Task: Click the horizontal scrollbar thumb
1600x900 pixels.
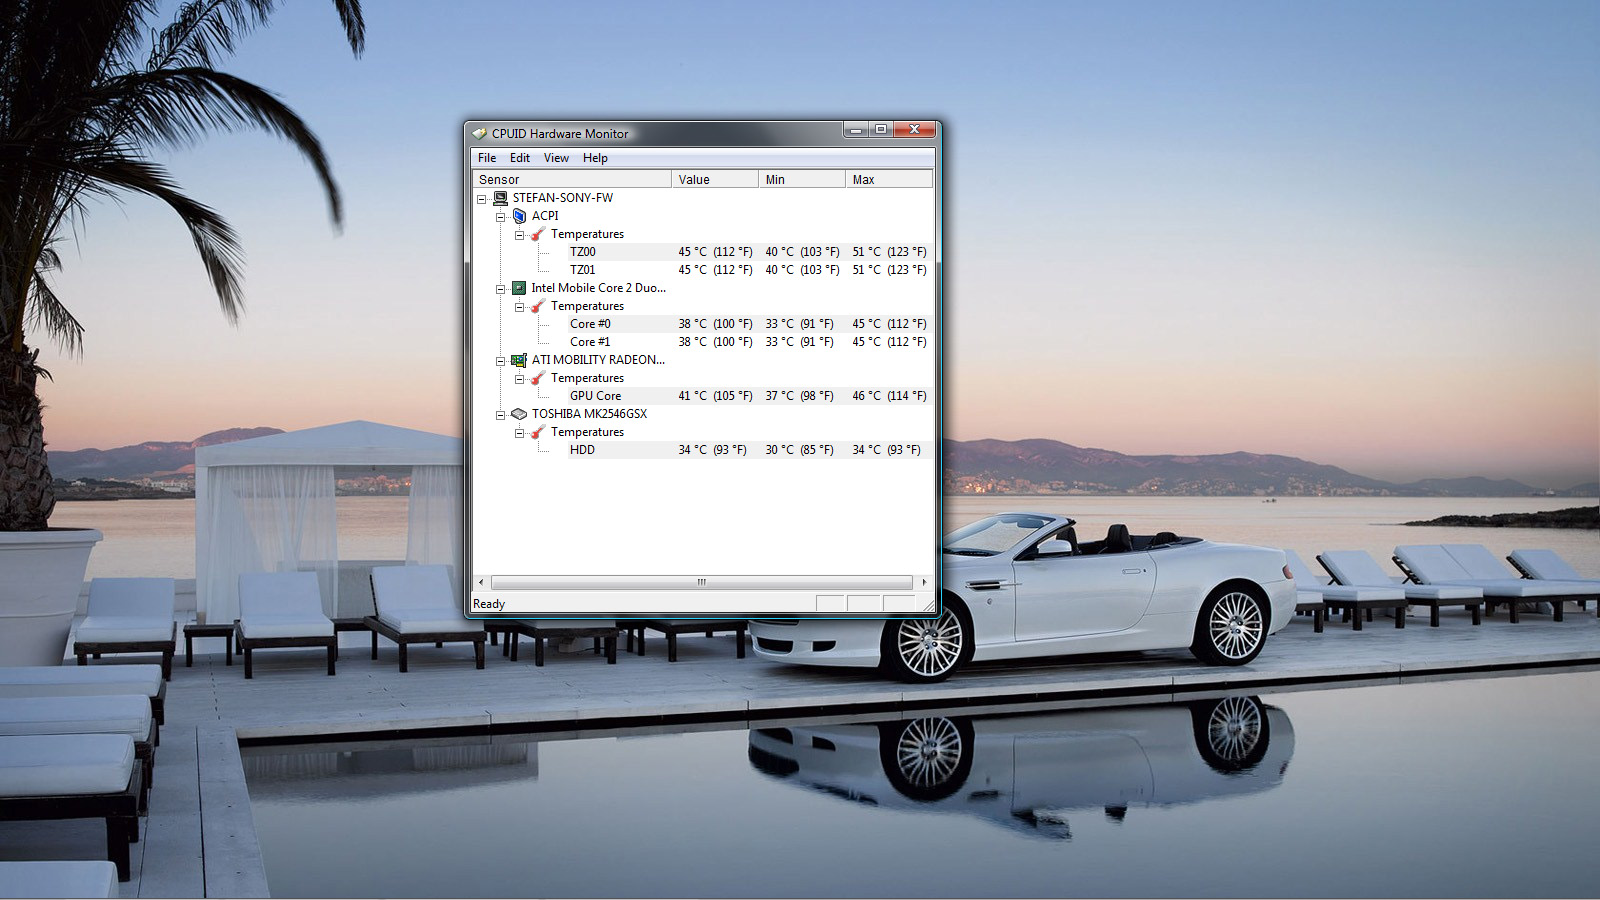Action: coord(702,582)
